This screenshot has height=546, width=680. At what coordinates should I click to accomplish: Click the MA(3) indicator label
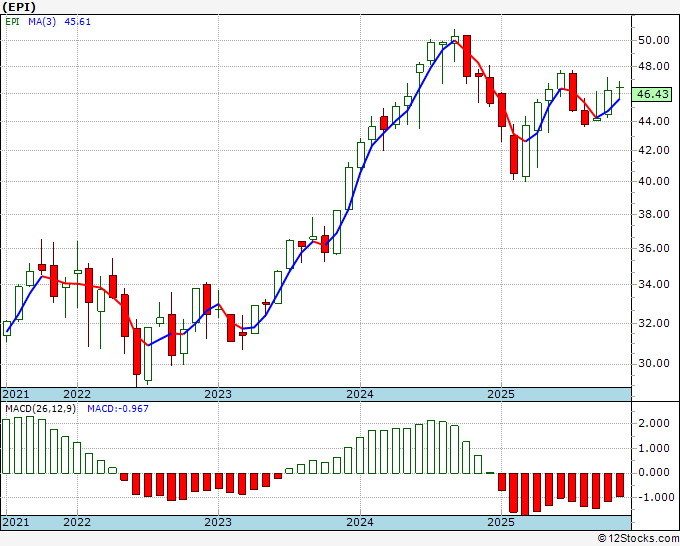click(42, 22)
